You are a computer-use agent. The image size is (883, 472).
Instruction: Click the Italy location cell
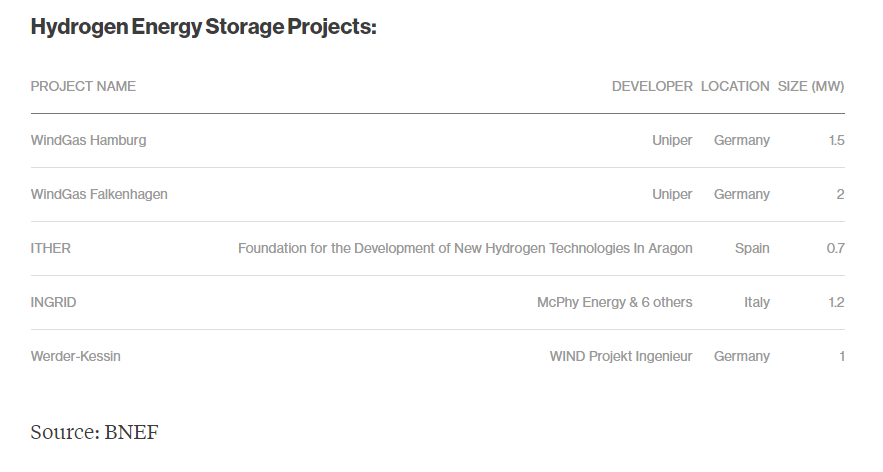[757, 302]
